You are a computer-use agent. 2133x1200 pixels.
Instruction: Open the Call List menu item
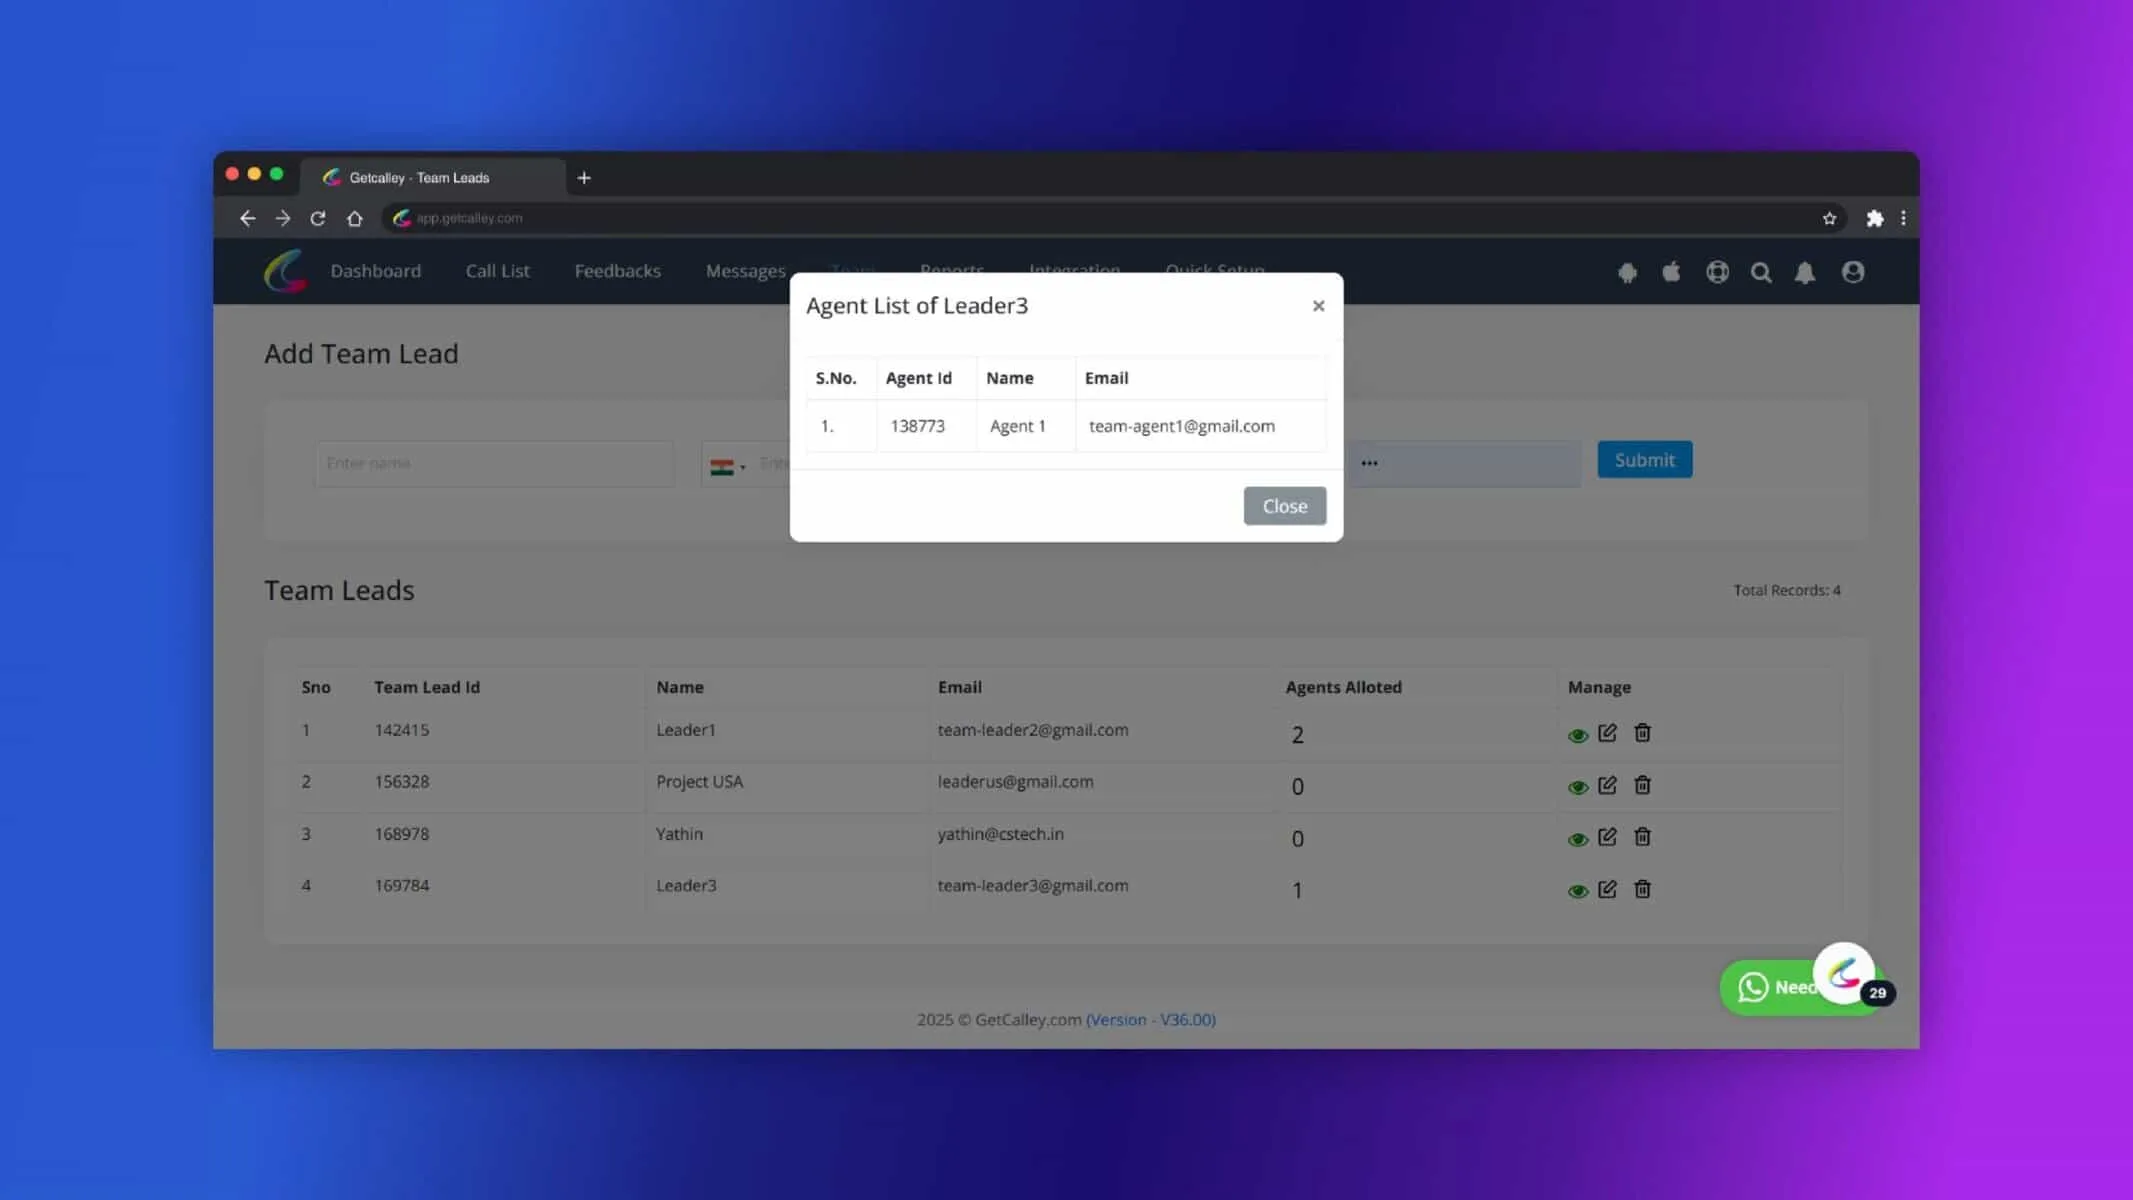[x=497, y=271]
